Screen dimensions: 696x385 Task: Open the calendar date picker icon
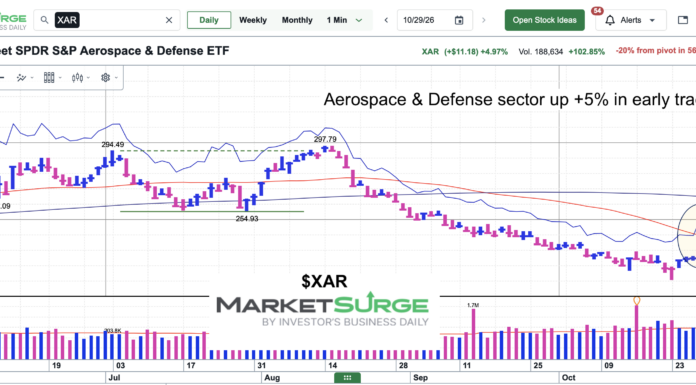(459, 20)
